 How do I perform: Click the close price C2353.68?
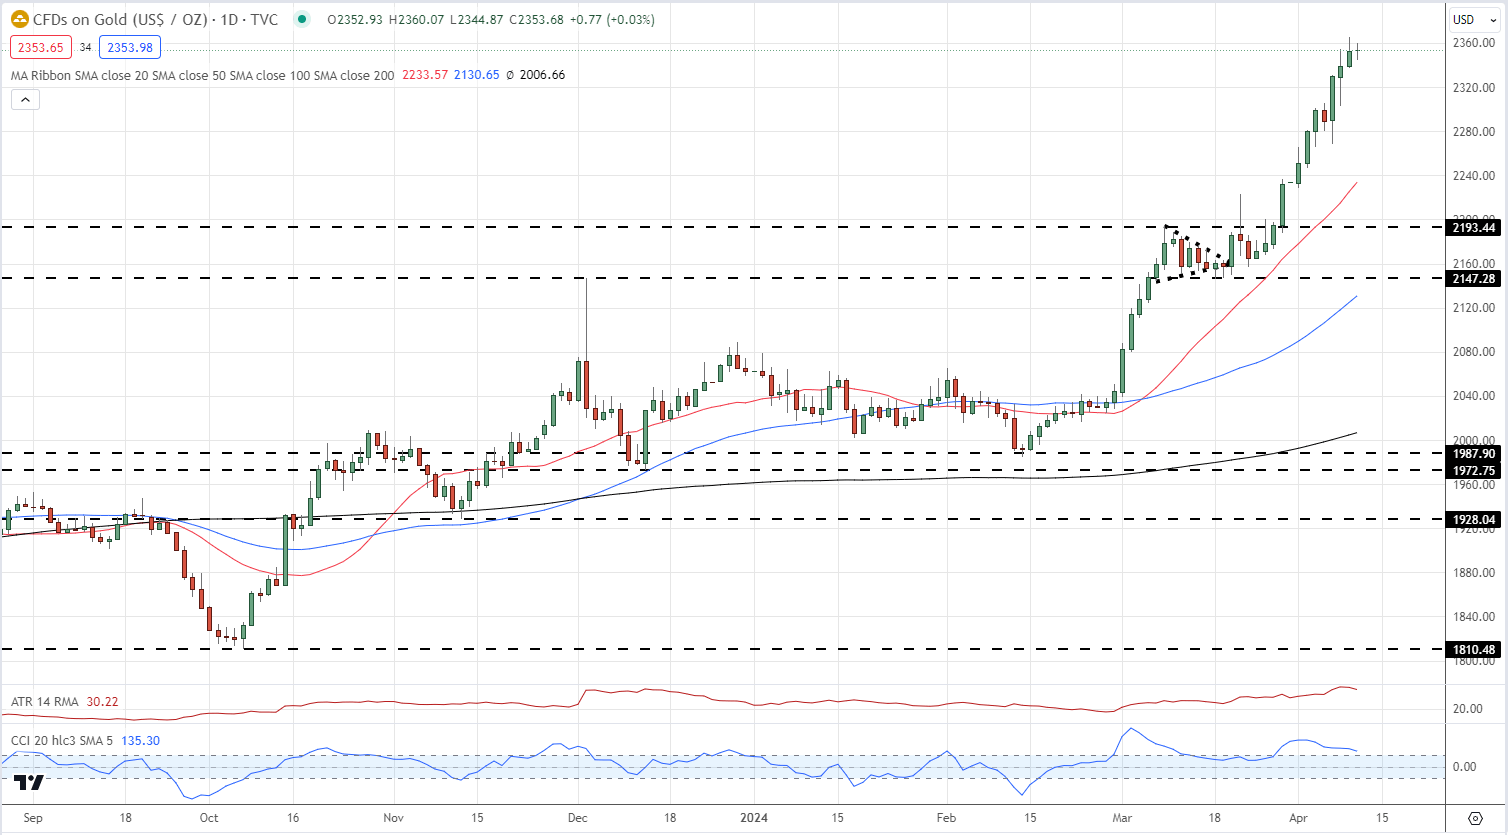pyautogui.click(x=536, y=20)
